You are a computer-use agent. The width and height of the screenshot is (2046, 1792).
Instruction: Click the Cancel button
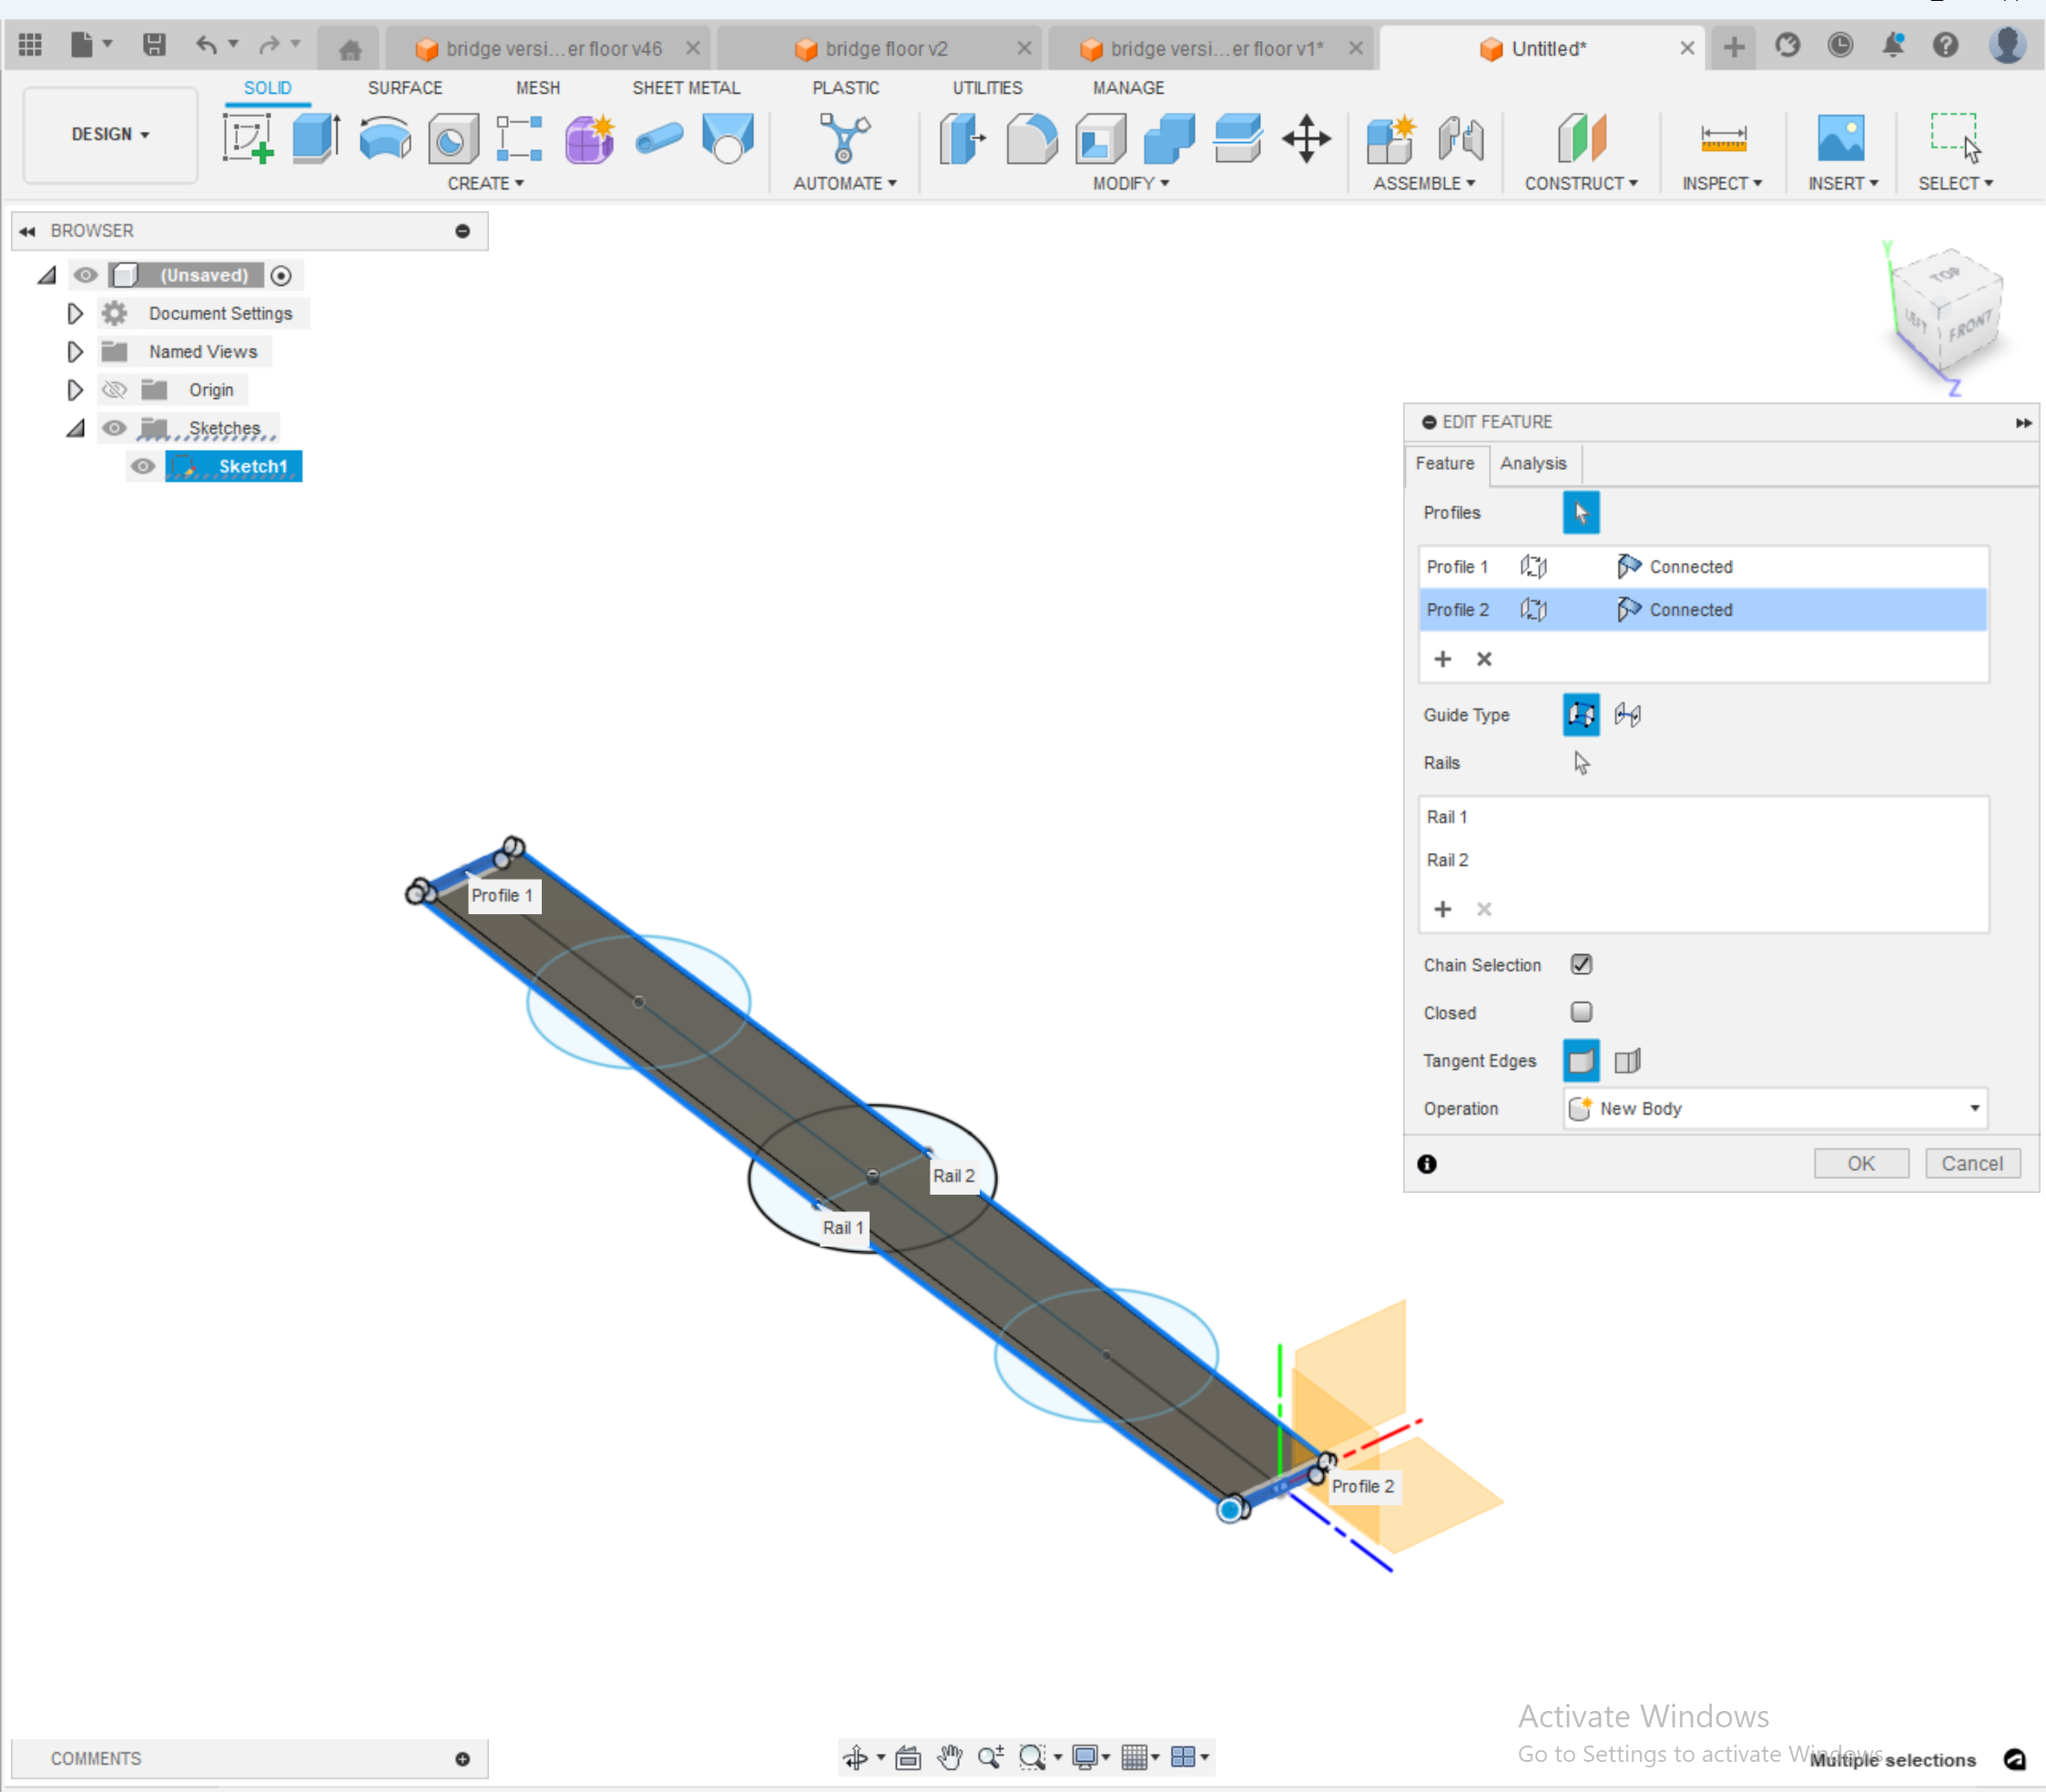click(1971, 1163)
